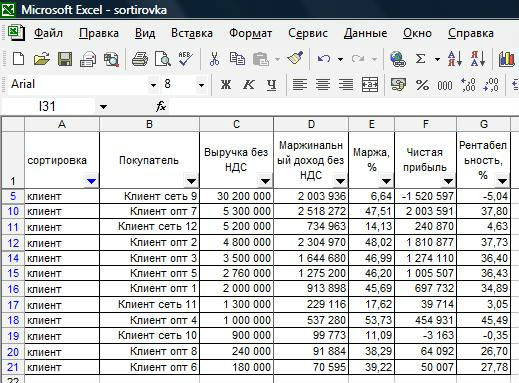Open the font size 8 dropdown
Screen dimensions: 519x383
point(201,85)
